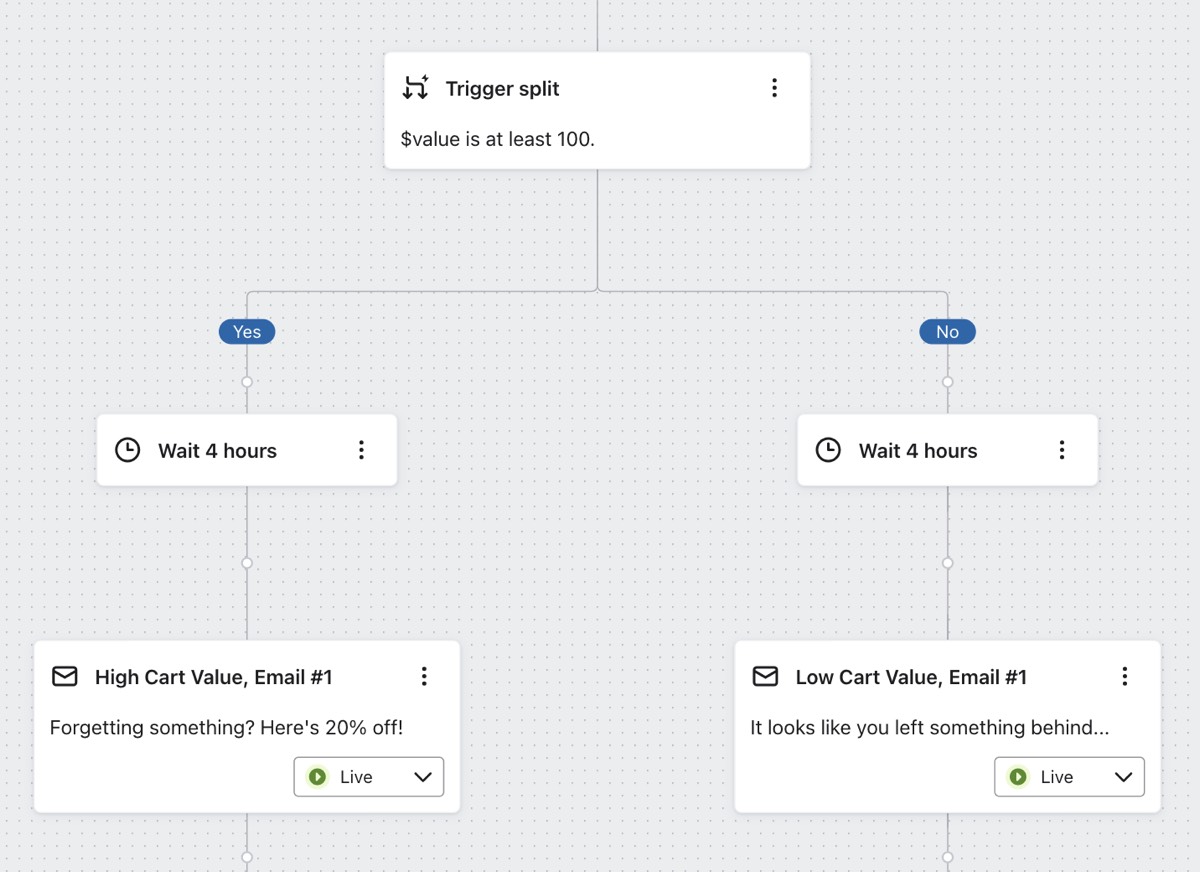Click the connector dot above the right Wait step
1200x872 pixels.
[947, 381]
